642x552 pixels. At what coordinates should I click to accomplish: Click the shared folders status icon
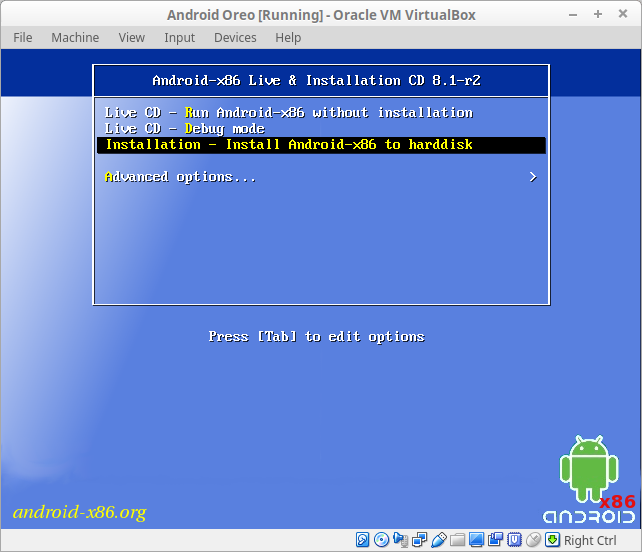tap(457, 540)
